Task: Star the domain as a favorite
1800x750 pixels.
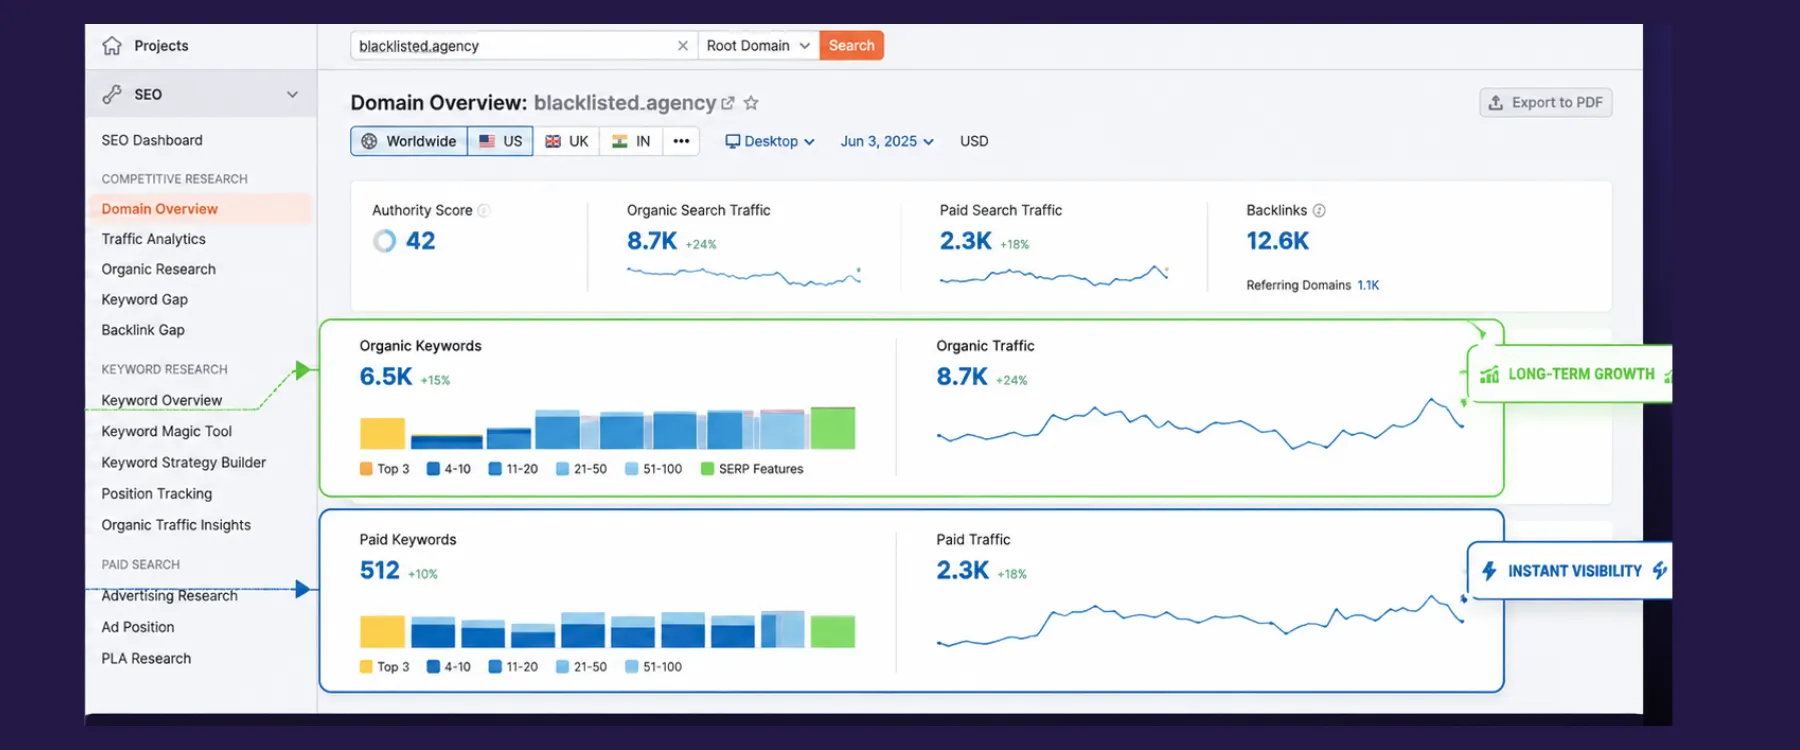Action: tap(751, 103)
